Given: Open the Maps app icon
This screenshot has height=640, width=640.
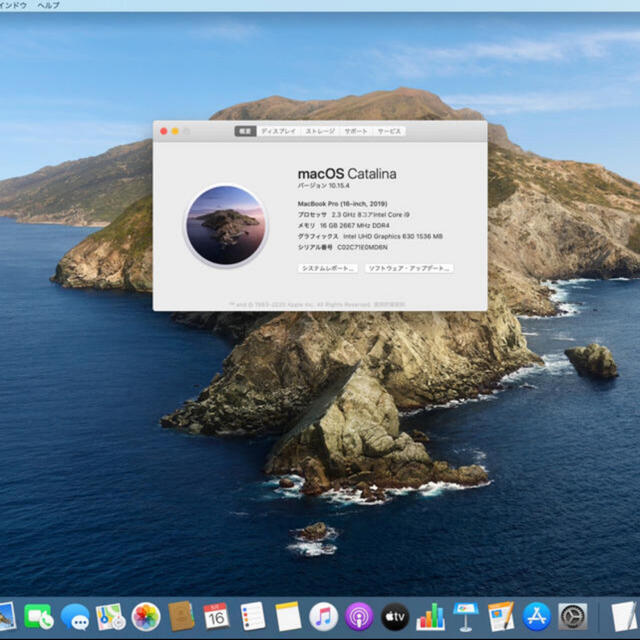Looking at the screenshot, I should tap(110, 616).
